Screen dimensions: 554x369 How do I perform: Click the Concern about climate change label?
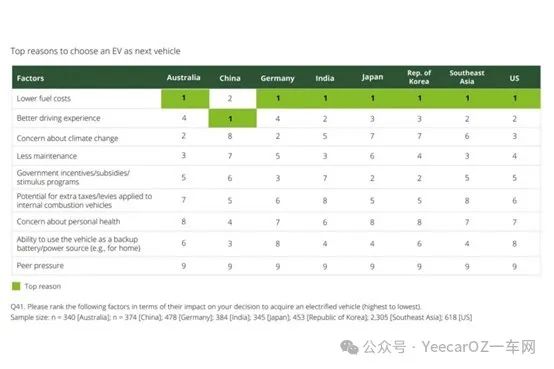point(67,138)
